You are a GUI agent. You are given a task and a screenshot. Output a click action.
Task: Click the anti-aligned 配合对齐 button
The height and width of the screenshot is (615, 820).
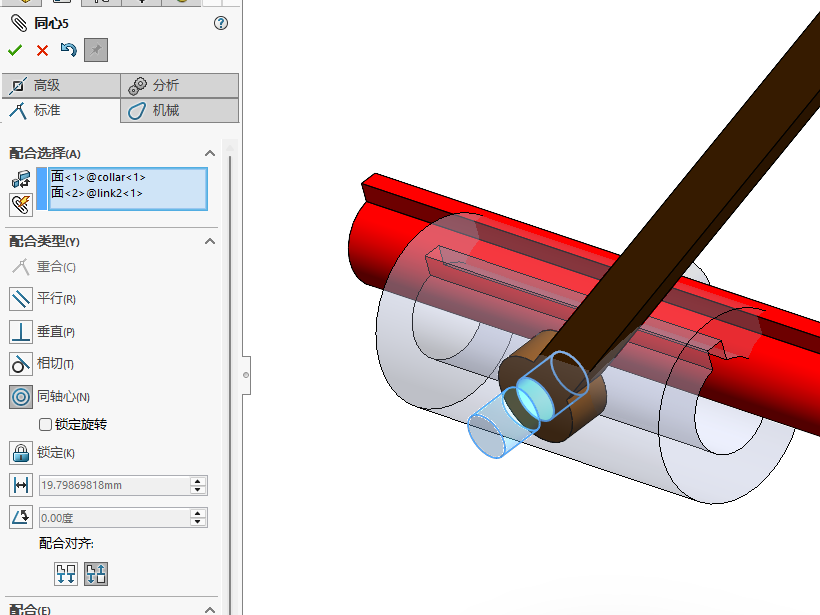pos(96,574)
